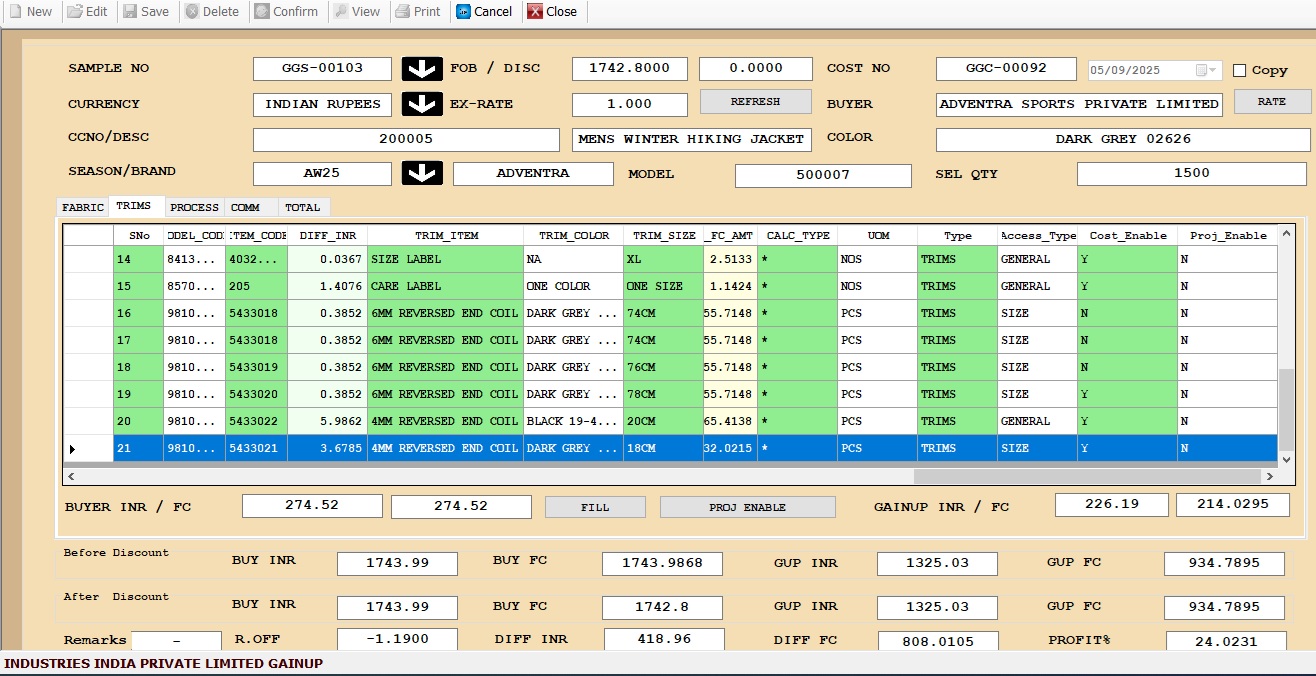Switch to the PROCESS tab
Image resolution: width=1316 pixels, height=676 pixels.
pos(194,207)
